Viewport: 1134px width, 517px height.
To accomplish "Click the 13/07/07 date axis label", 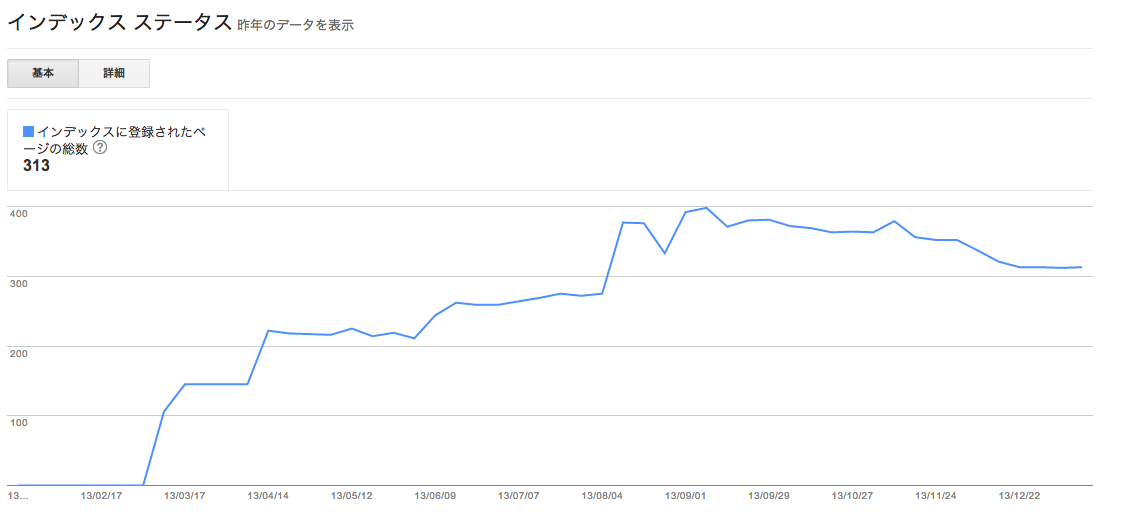I will click(519, 496).
